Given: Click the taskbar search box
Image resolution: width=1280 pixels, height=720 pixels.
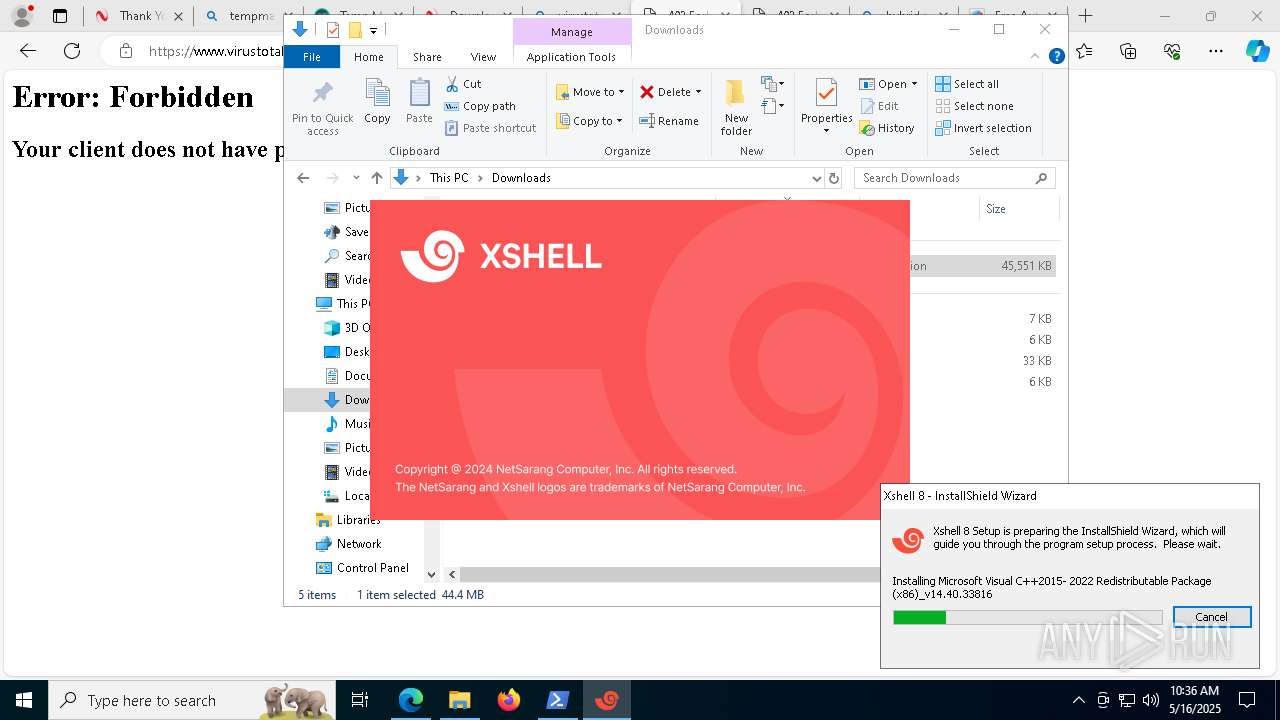Looking at the screenshot, I should coord(194,700).
